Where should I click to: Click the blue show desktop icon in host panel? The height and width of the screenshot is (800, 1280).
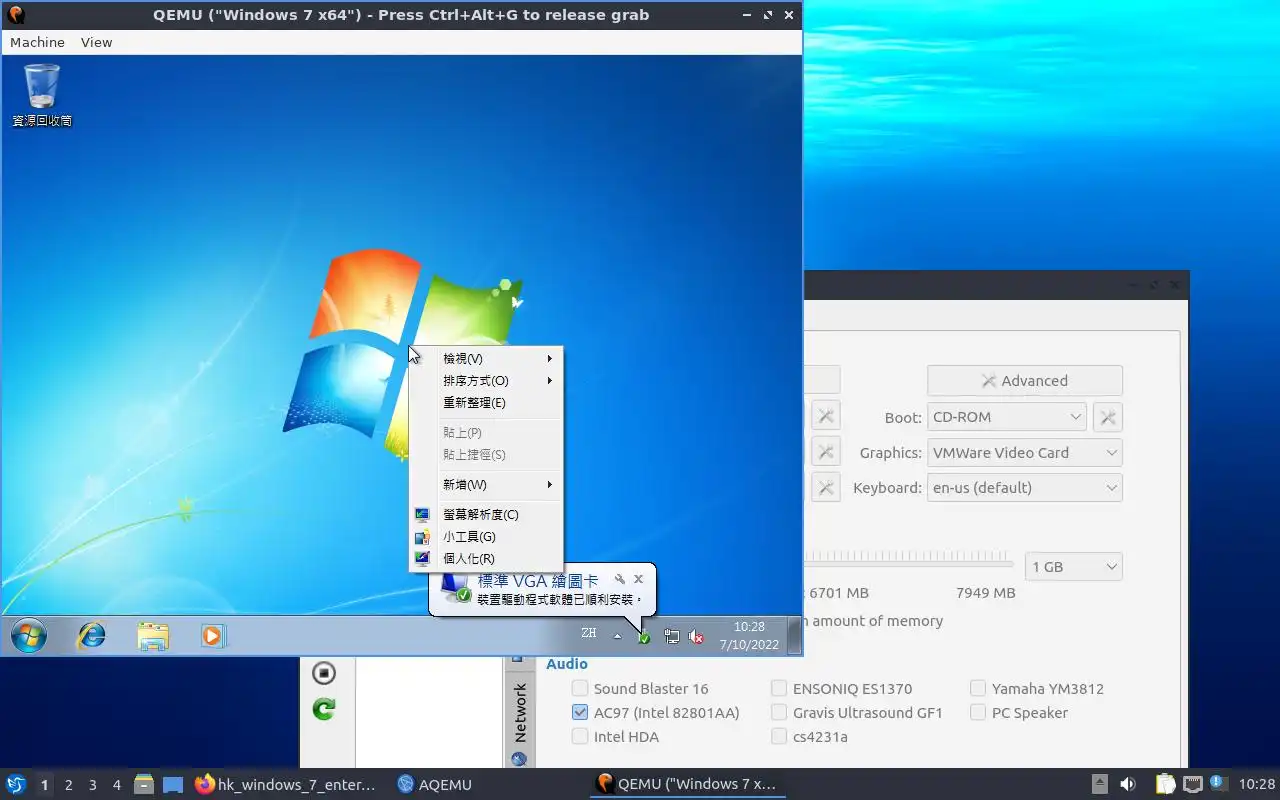click(173, 785)
